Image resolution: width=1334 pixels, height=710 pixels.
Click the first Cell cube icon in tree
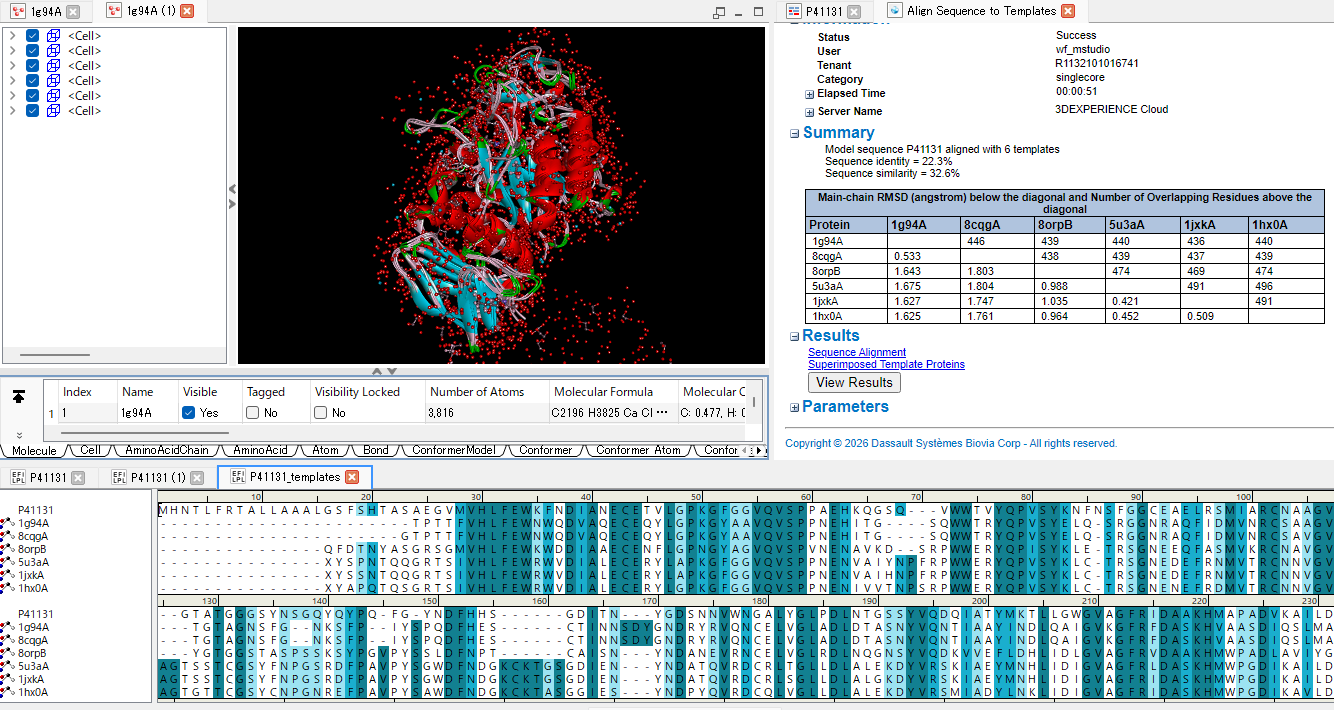point(53,36)
